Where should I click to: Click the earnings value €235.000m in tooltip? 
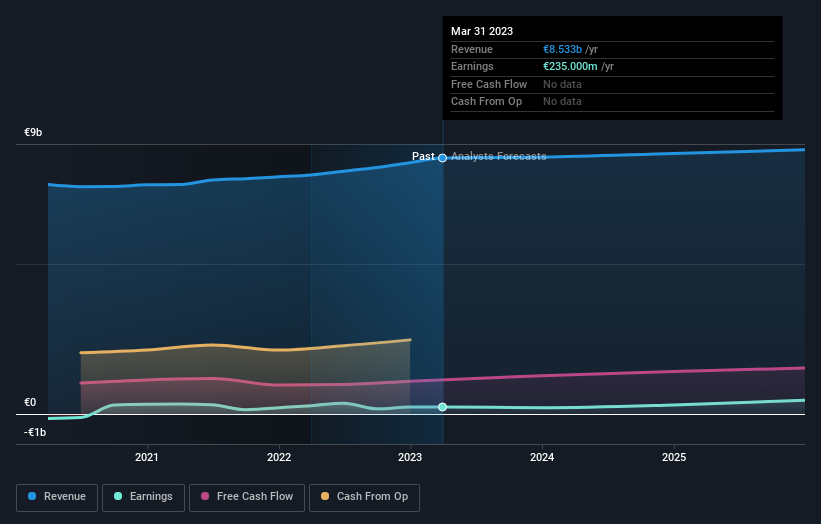pyautogui.click(x=570, y=66)
